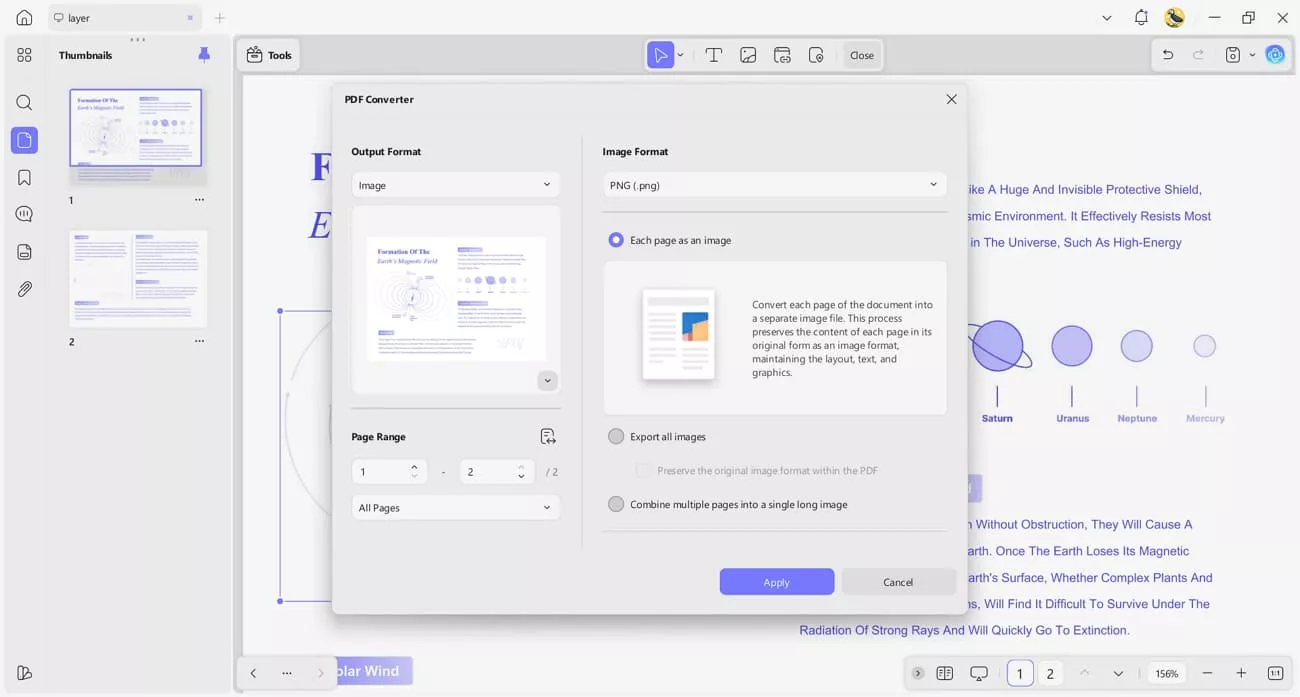The width and height of the screenshot is (1300, 697).
Task: Start presentation mode from the status bar
Action: click(x=979, y=673)
